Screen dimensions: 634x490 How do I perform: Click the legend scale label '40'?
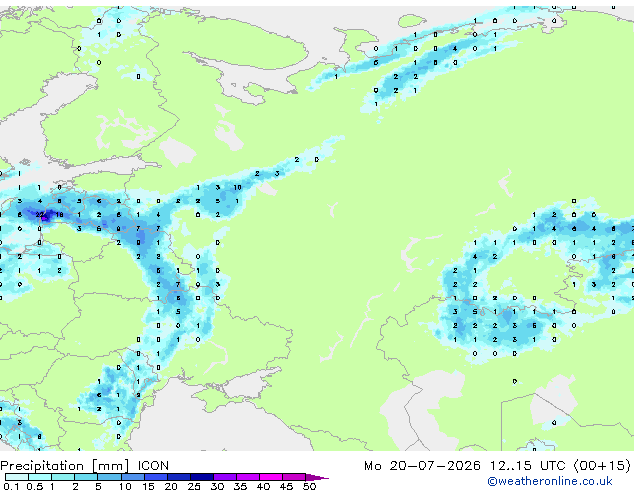(263, 486)
